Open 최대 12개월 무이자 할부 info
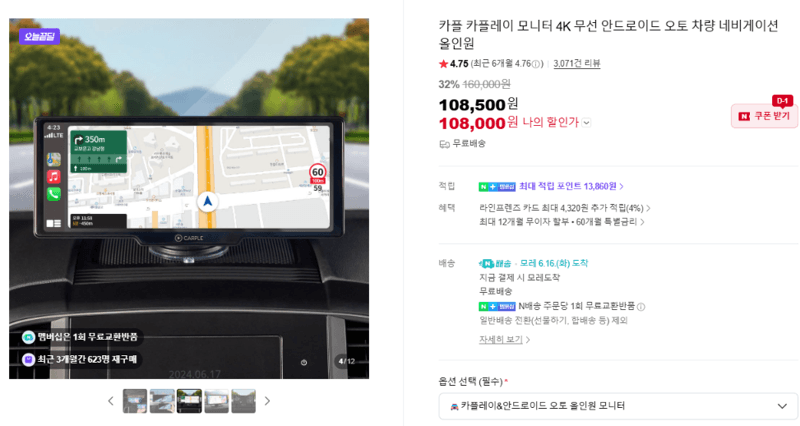The height and width of the screenshot is (426, 800). (x=561, y=222)
